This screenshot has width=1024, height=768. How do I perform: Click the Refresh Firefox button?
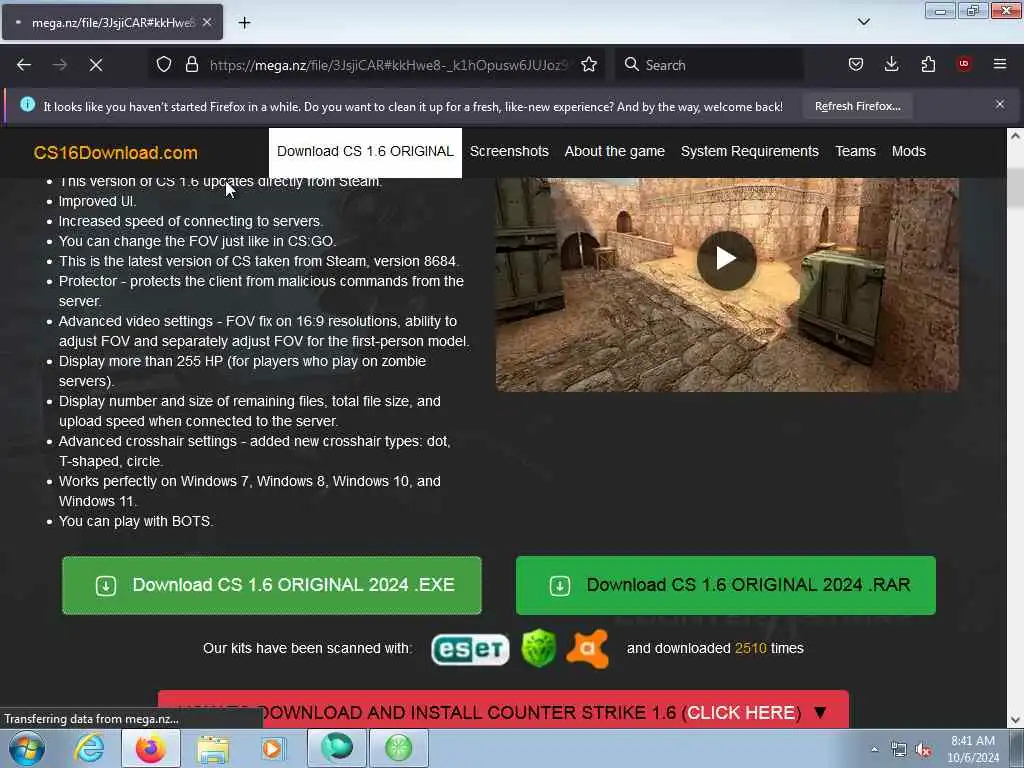click(x=857, y=106)
